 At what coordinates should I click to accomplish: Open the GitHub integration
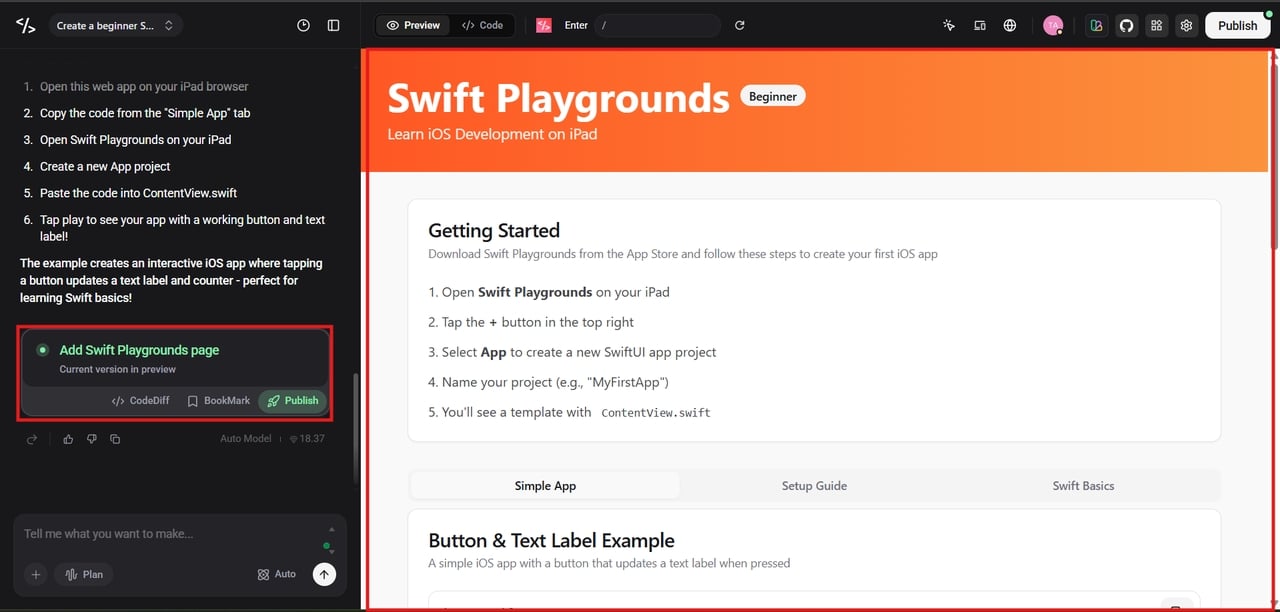click(1127, 26)
